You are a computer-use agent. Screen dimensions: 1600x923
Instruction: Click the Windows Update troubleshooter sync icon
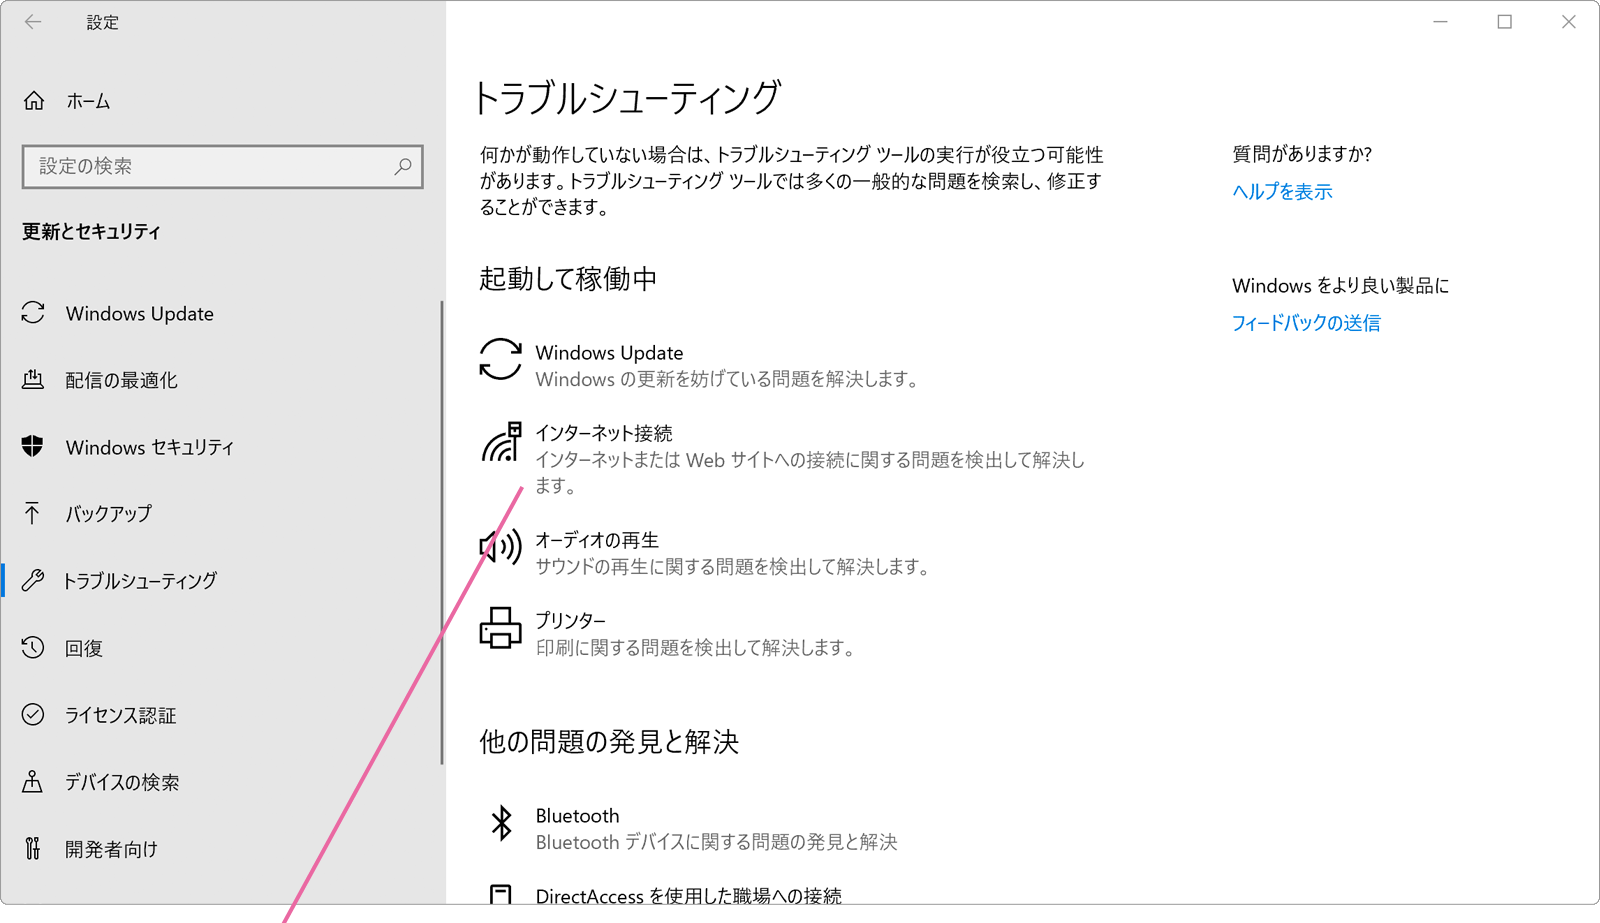(500, 359)
